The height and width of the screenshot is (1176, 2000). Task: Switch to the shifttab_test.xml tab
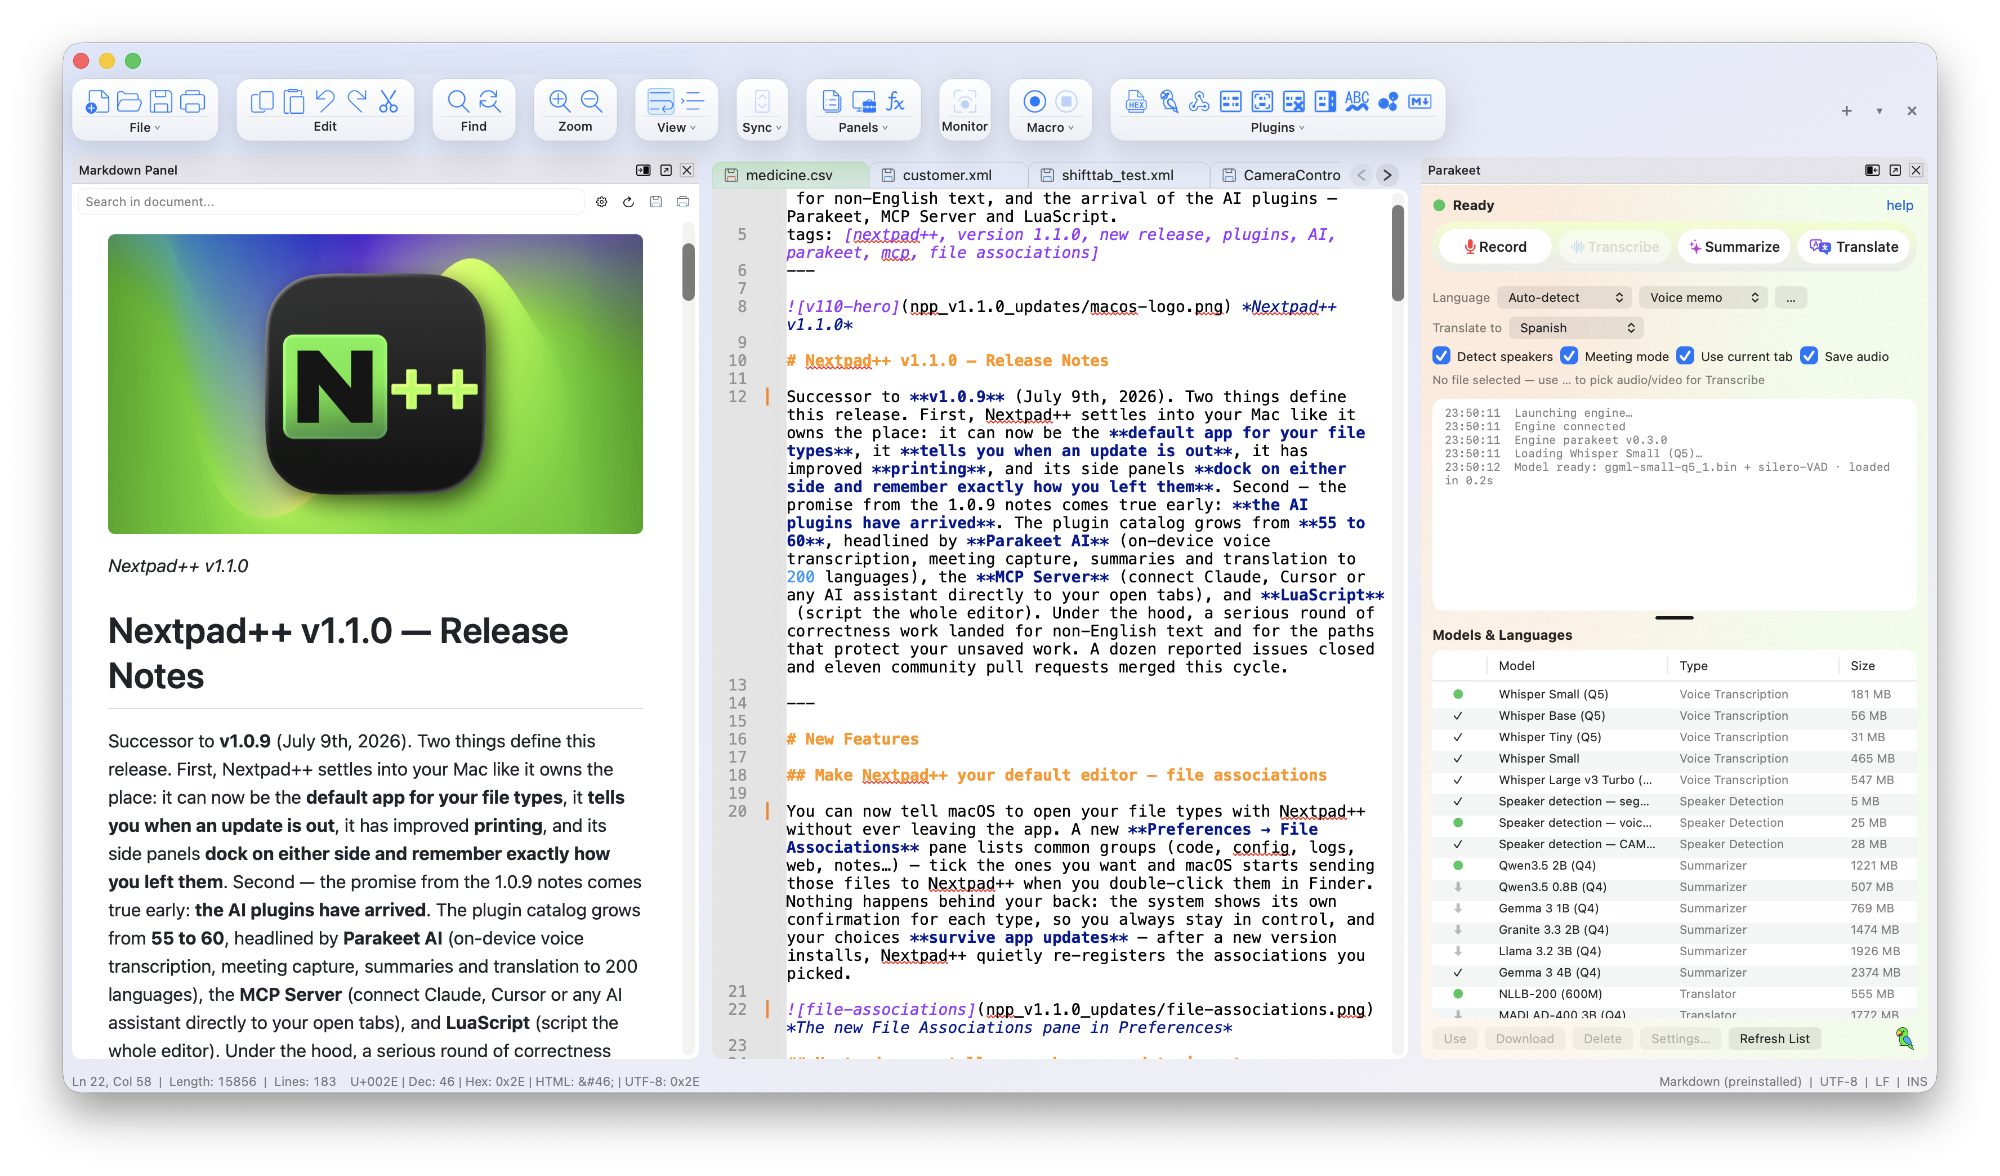pyautogui.click(x=1117, y=175)
